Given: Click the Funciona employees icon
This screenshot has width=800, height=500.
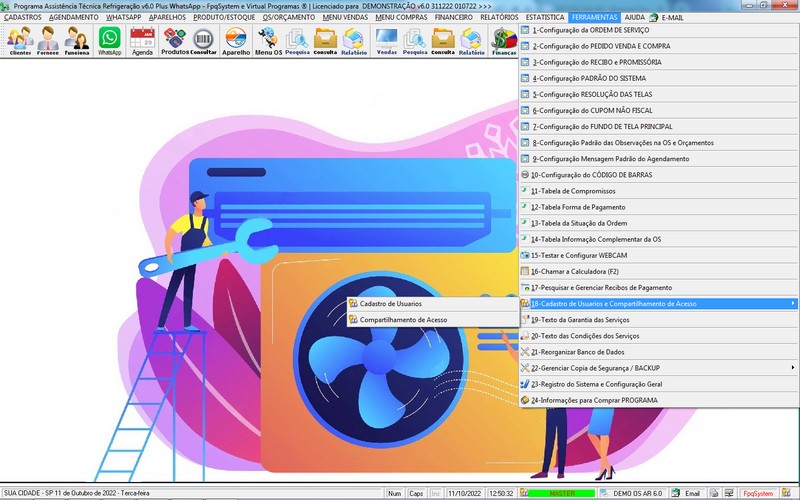Looking at the screenshot, I should click(x=77, y=41).
